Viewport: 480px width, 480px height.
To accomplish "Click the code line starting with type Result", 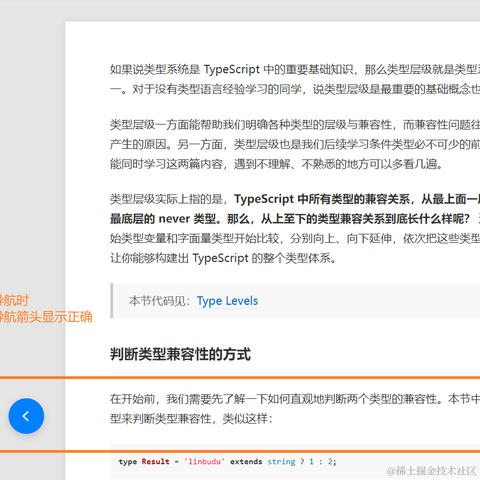I will tap(227, 462).
